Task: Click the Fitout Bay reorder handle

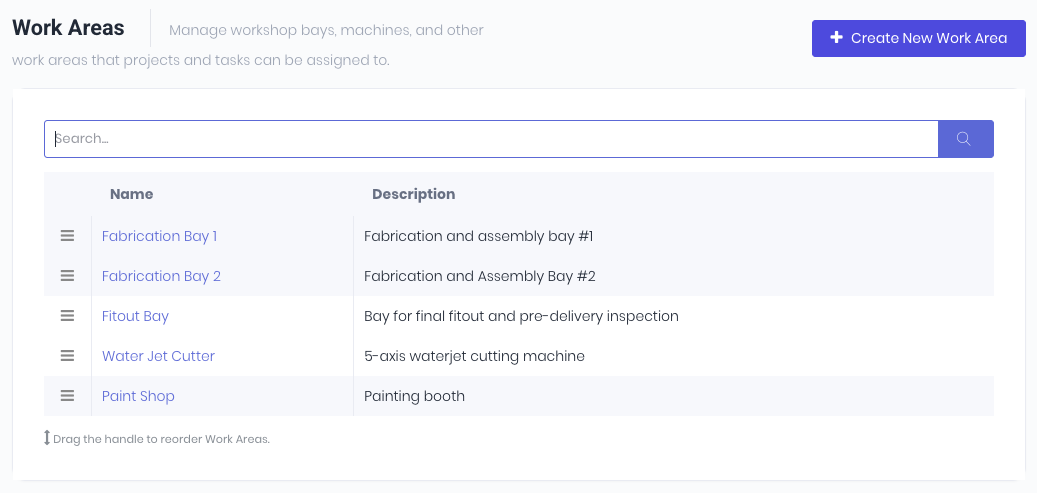Action: (67, 316)
